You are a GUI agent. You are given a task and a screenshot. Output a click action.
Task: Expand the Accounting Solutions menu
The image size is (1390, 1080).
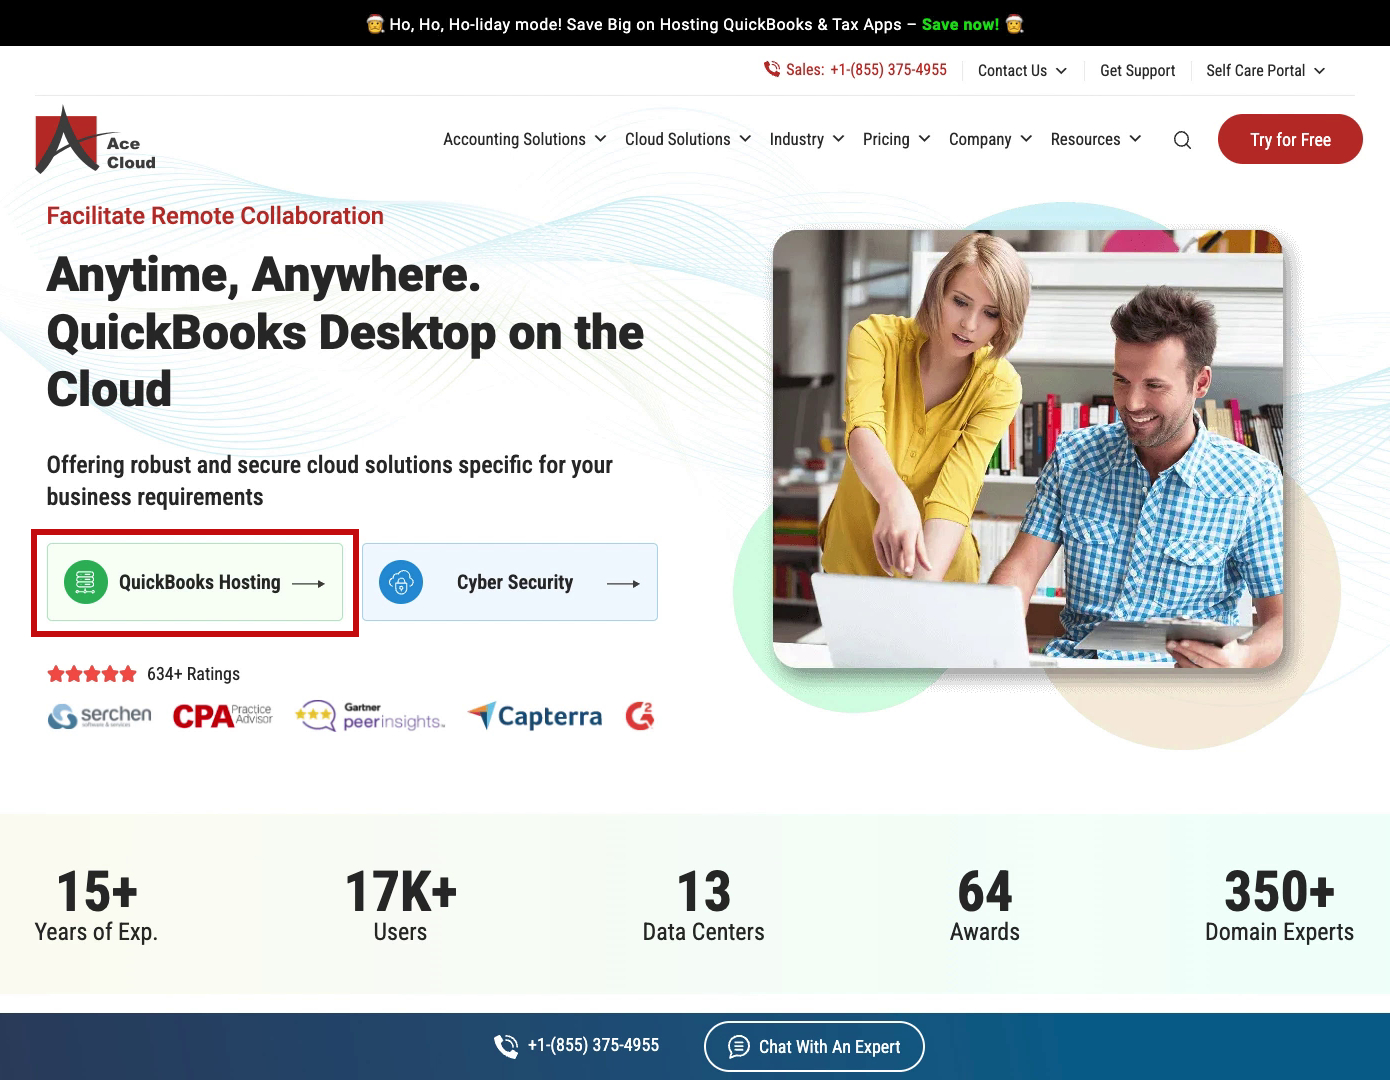pos(525,139)
